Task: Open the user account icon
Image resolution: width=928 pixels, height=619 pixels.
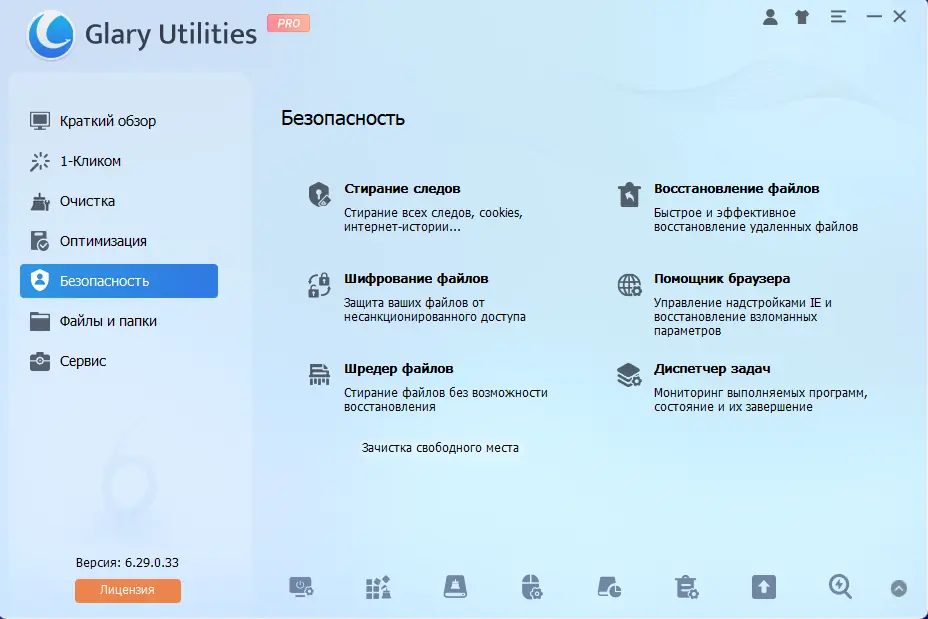Action: point(770,17)
